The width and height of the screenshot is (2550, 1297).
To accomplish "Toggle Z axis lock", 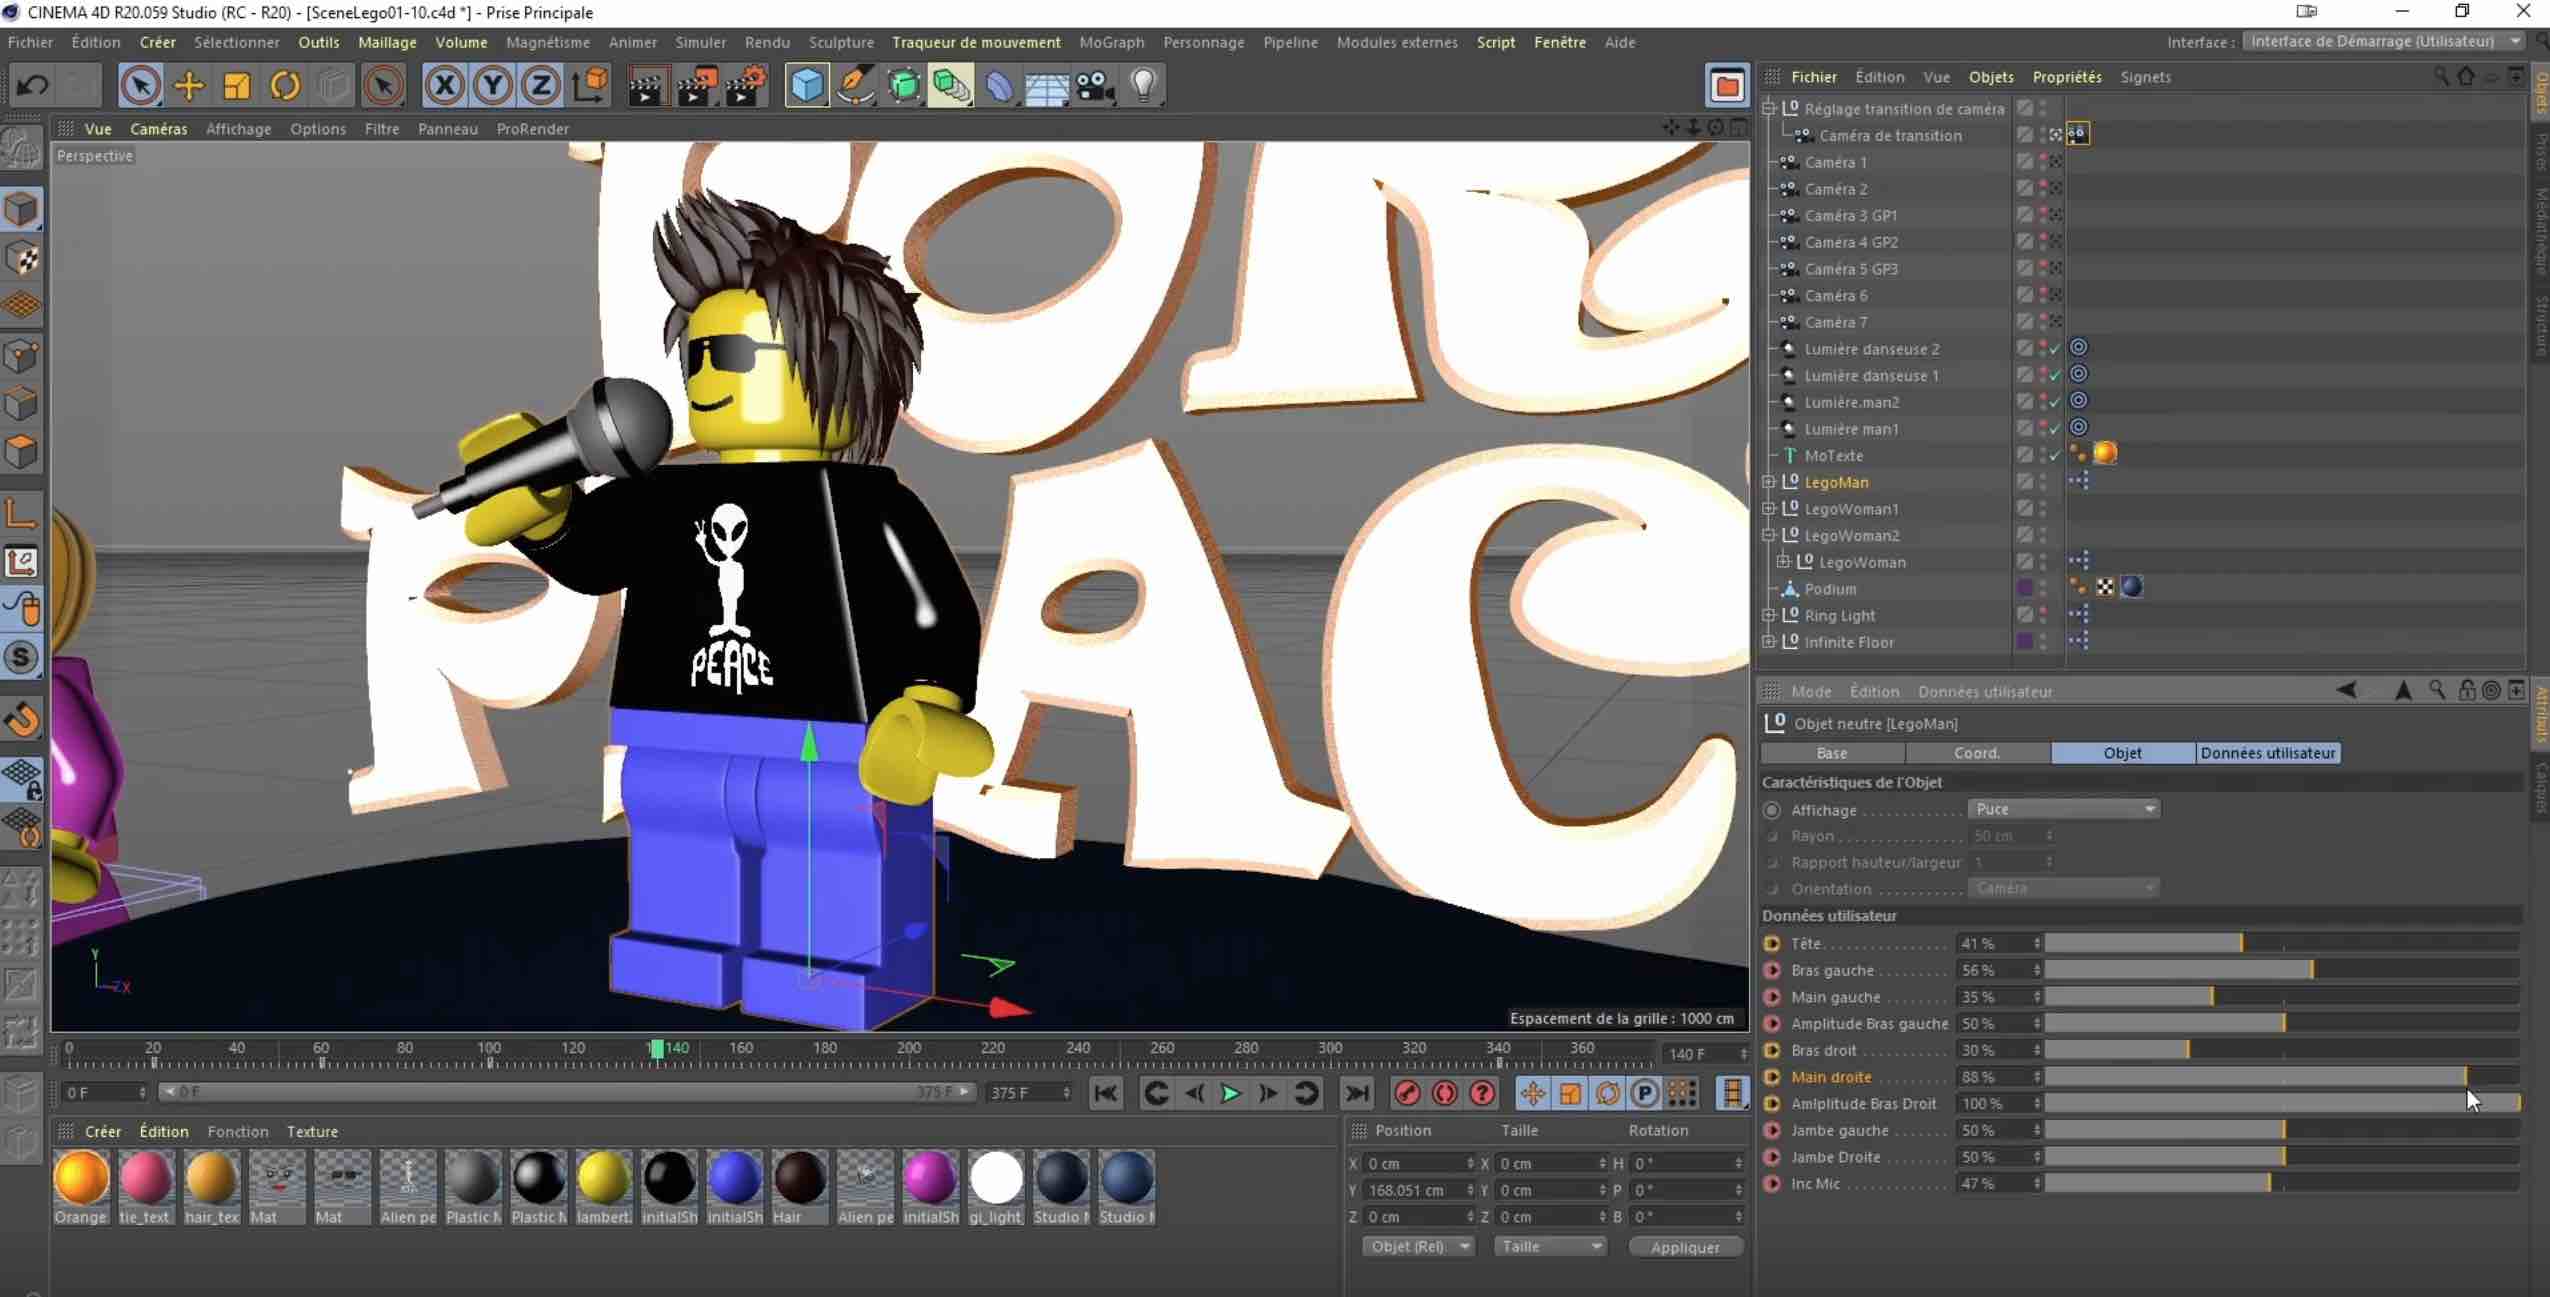I will click(540, 85).
